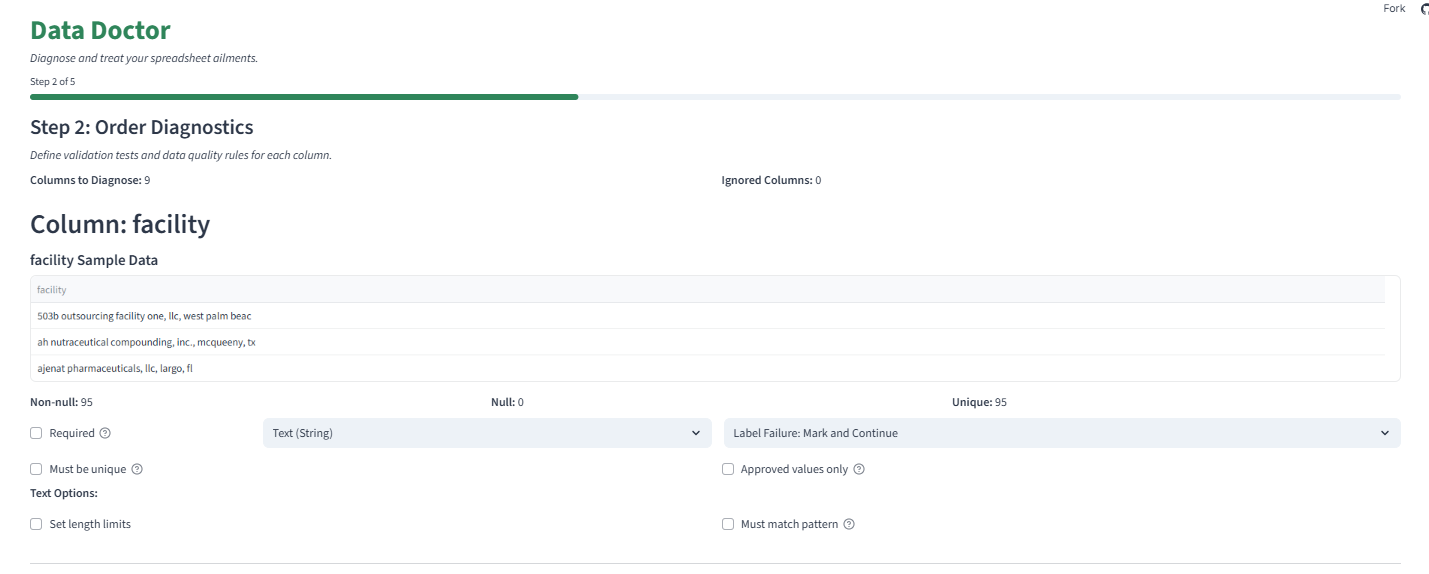Viewport: 1429px width, 574px height.
Task: Select the 503b outsourcing facility one row
Action: pyautogui.click(x=708, y=316)
